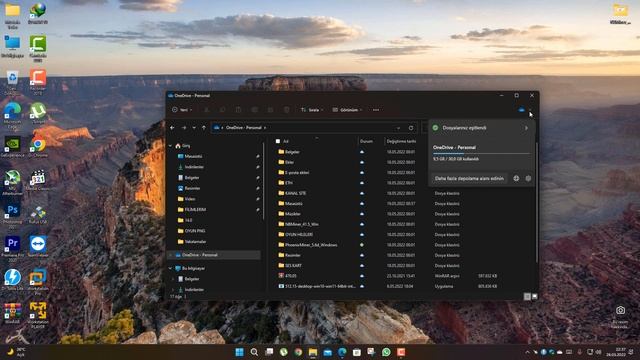Viewport: 640px width, 360px height.
Task: Open the Sırala sort dropdown
Action: point(312,110)
